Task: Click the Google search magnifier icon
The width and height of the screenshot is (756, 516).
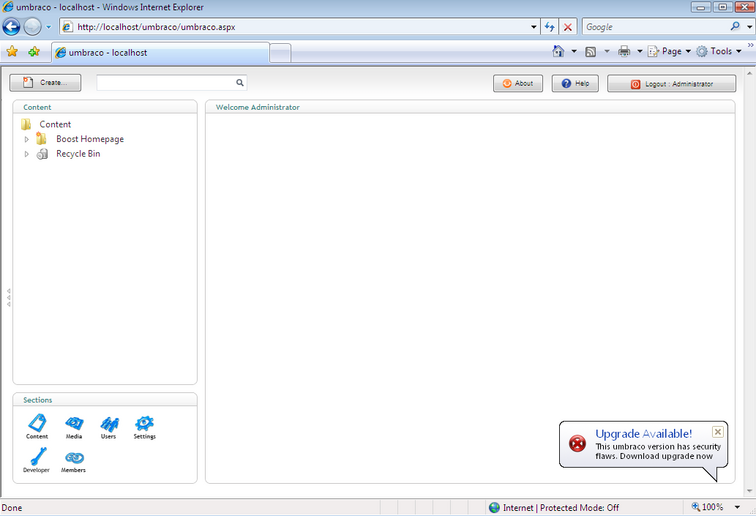Action: (x=735, y=27)
